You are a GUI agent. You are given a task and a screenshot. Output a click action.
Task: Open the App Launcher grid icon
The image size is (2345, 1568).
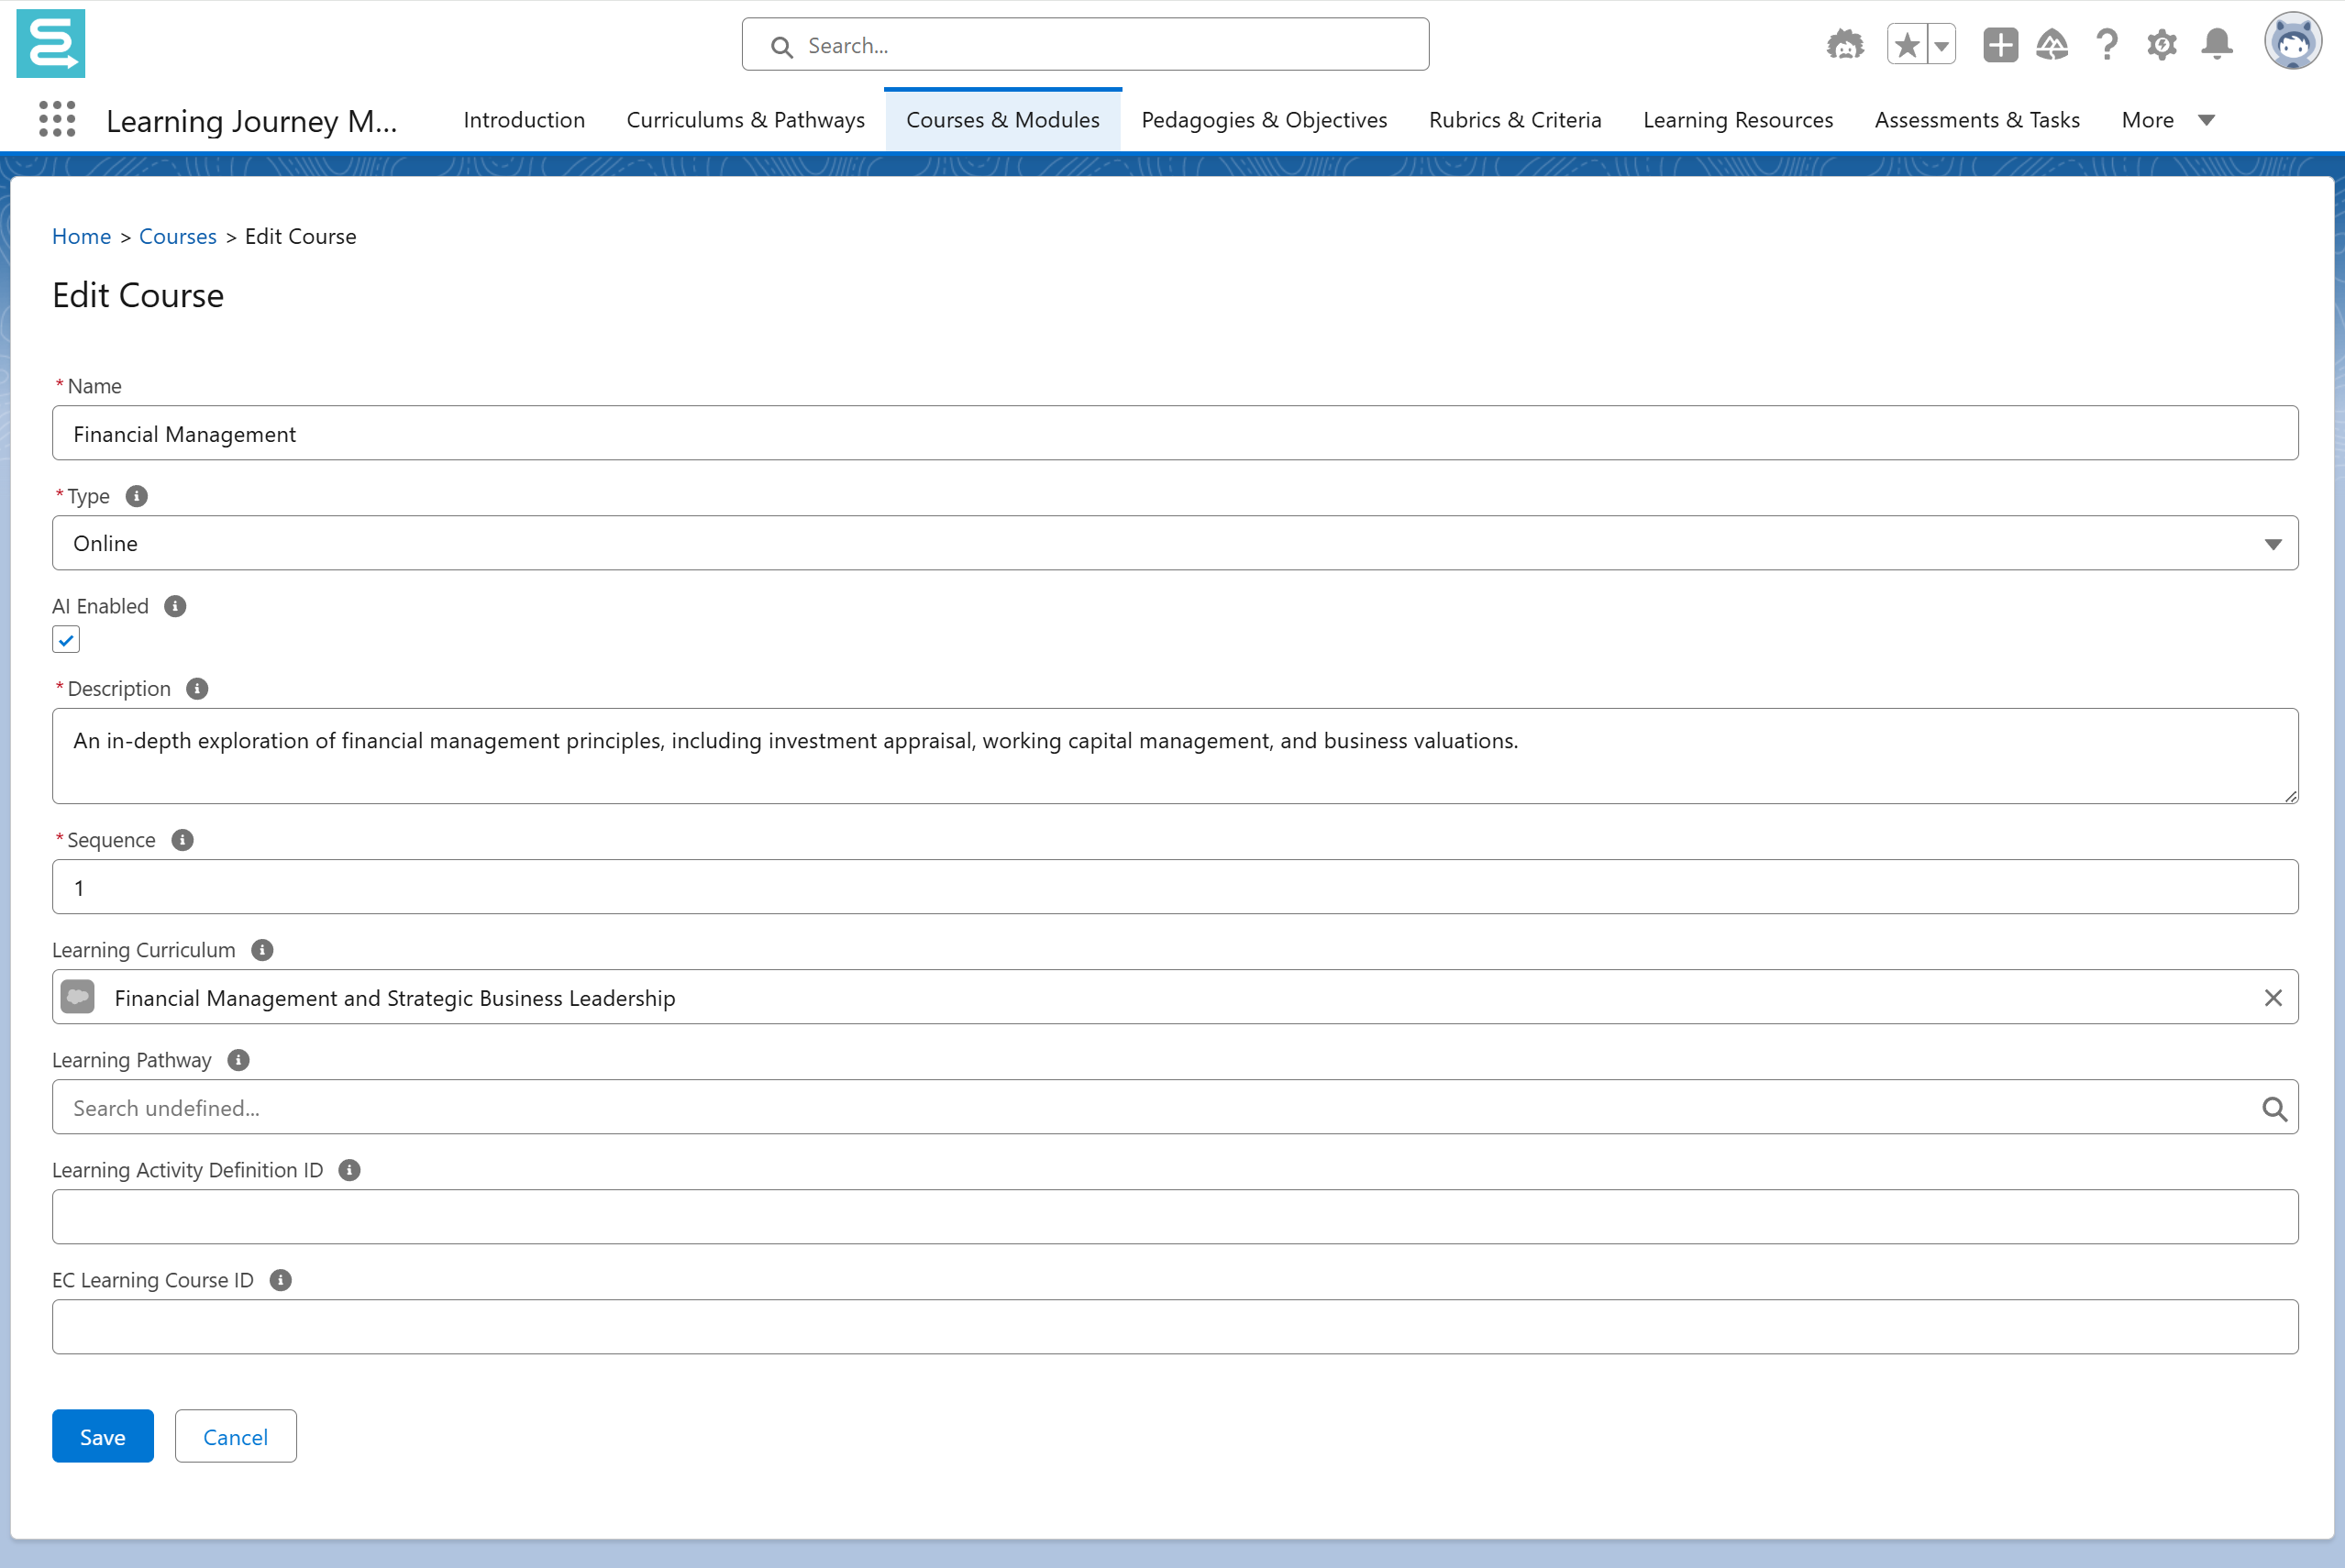(57, 119)
